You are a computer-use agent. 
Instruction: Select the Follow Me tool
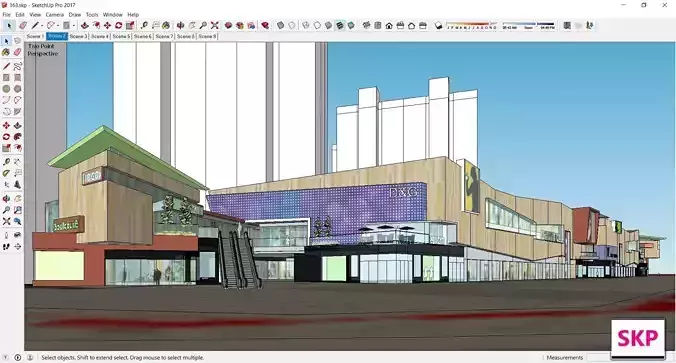click(17, 137)
